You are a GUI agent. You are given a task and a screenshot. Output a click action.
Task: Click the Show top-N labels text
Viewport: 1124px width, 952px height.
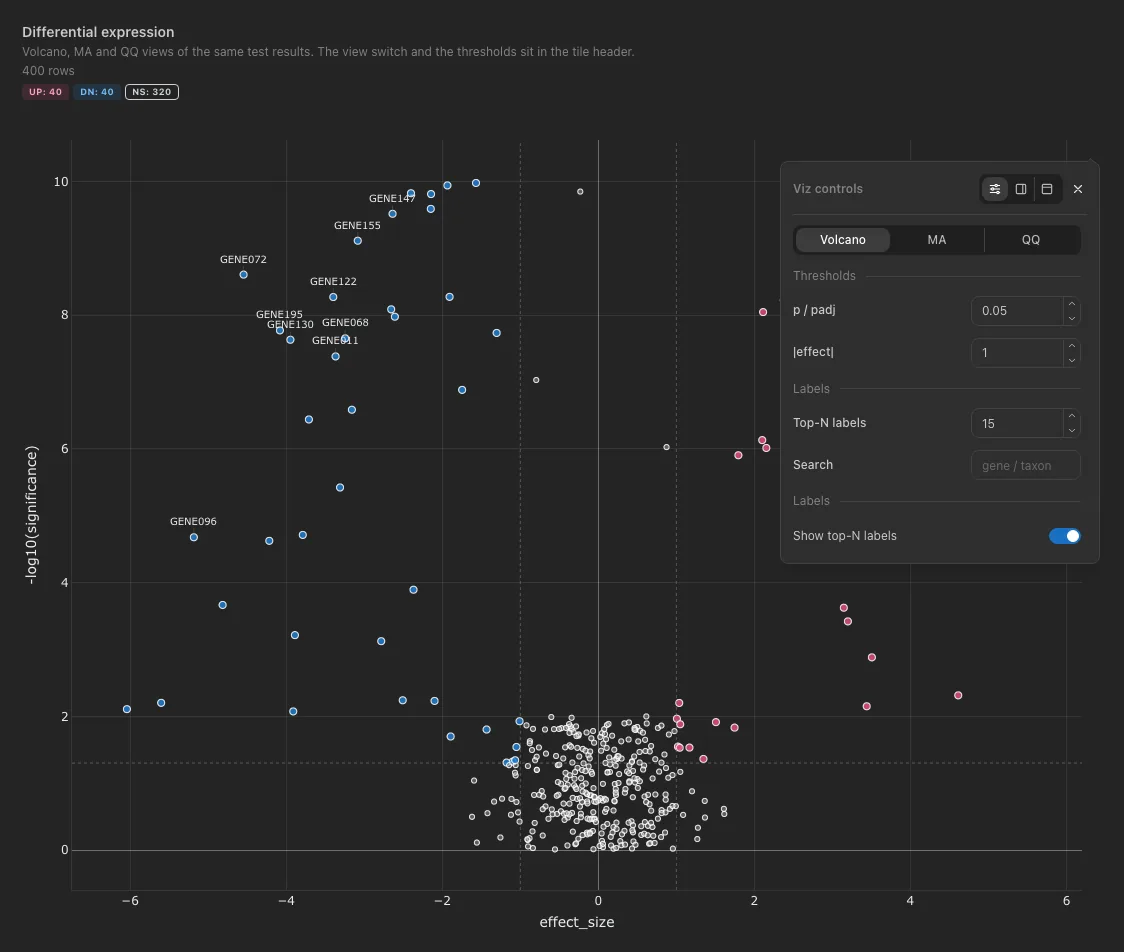pyautogui.click(x=844, y=536)
